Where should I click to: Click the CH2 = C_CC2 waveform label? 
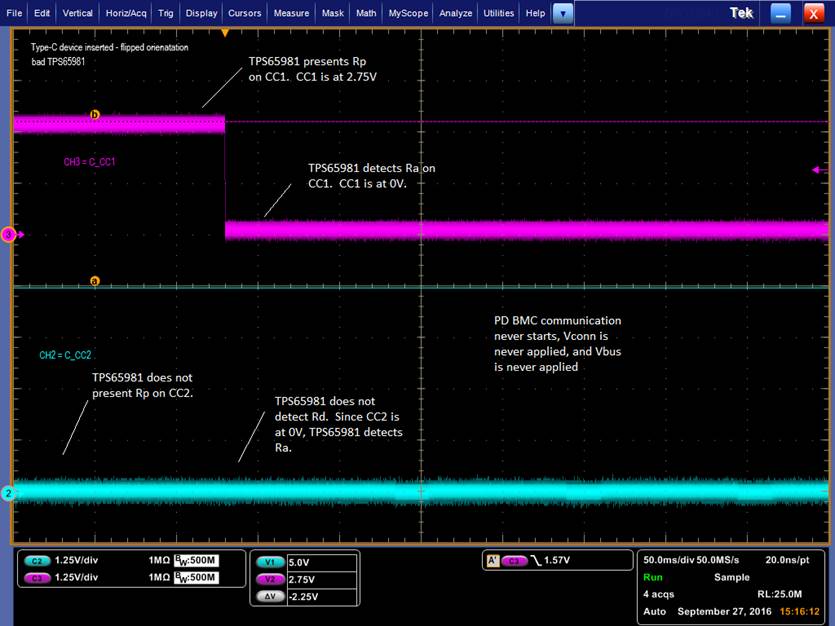[65, 355]
